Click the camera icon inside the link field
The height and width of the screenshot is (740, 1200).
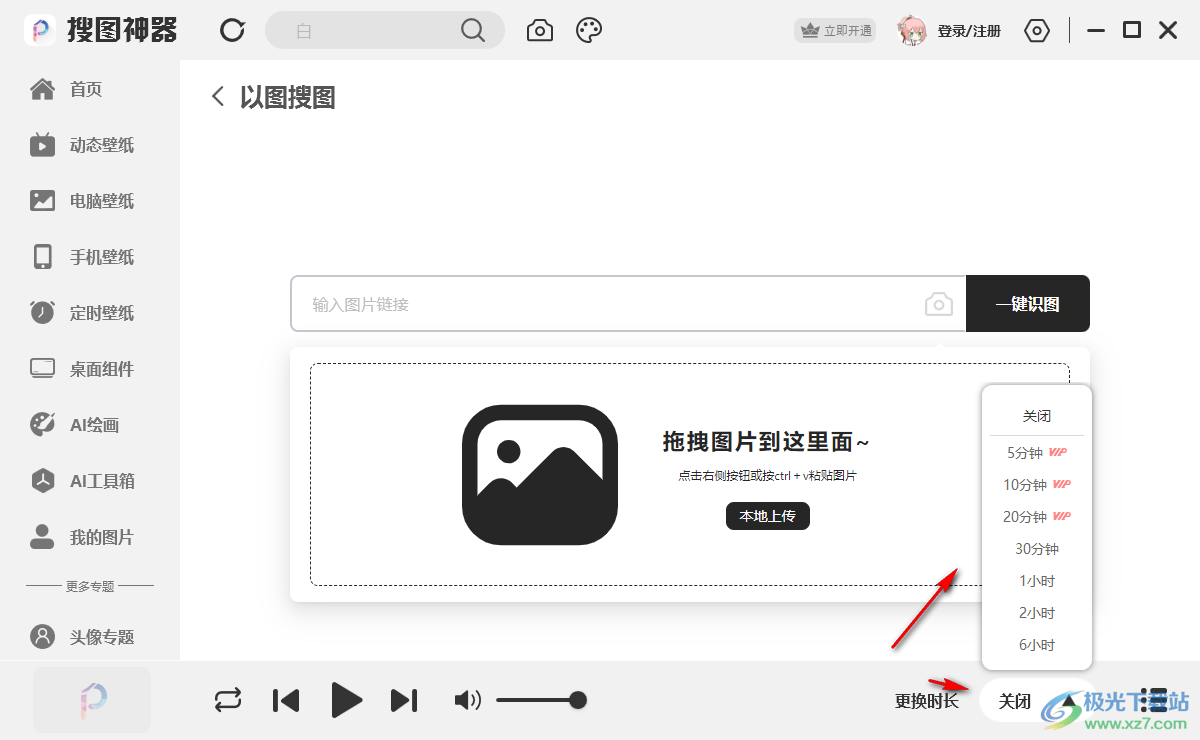[939, 304]
